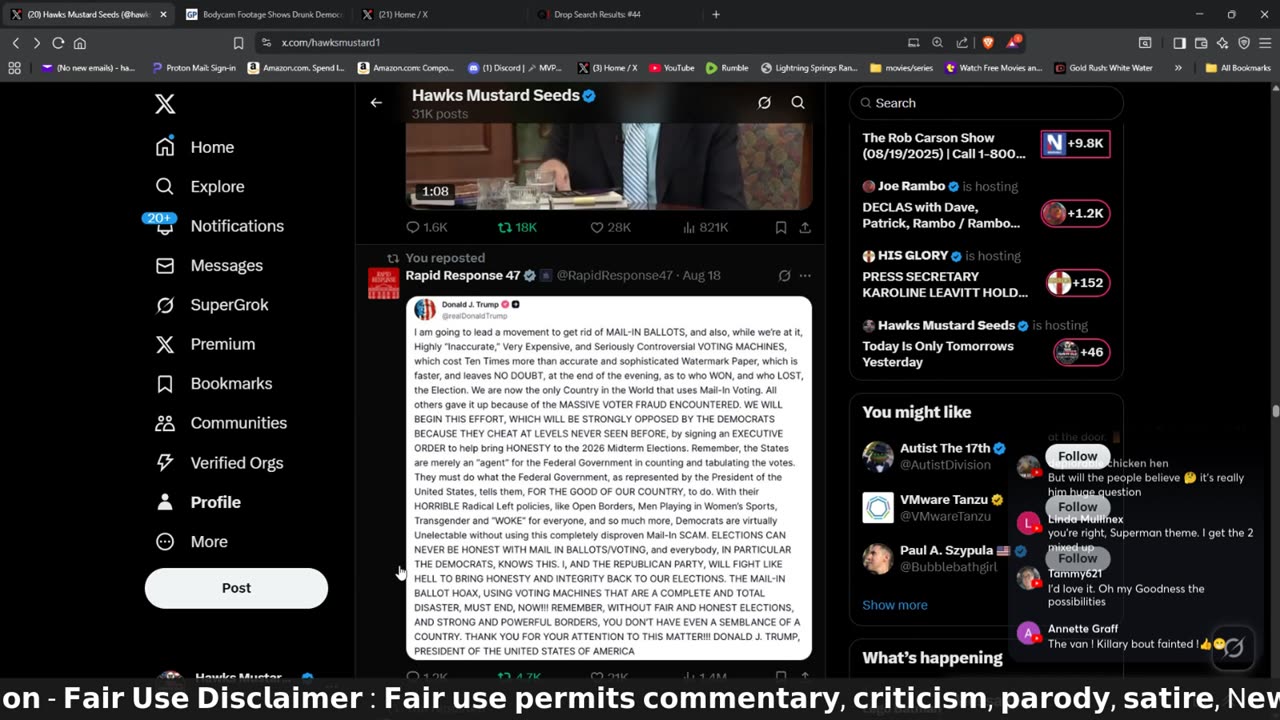The width and height of the screenshot is (1280, 720).
Task: Switch to Bodycam Footage Shows Drunk tab
Action: (265, 14)
